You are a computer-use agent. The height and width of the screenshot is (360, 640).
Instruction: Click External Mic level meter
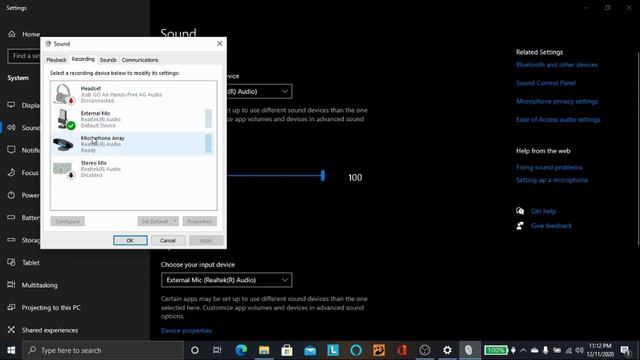point(209,119)
